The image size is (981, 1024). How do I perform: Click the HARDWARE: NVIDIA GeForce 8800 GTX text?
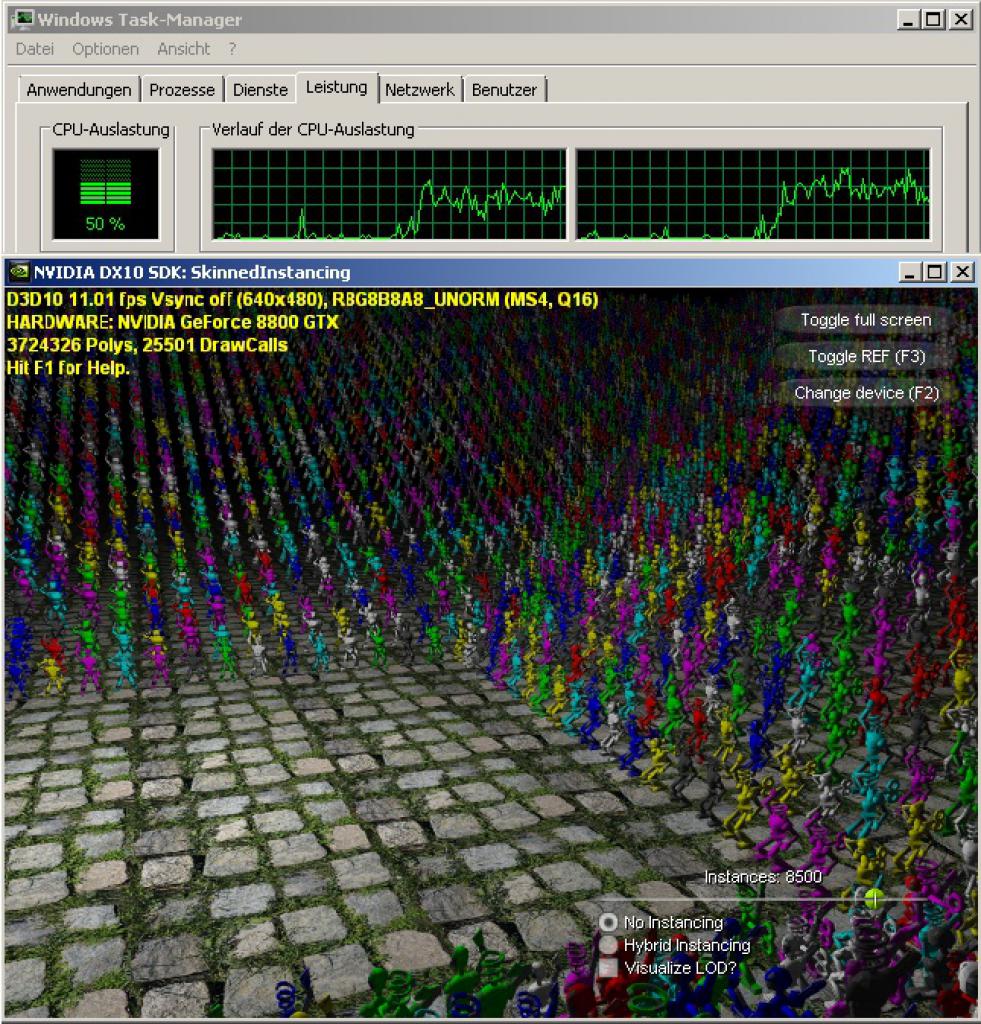pyautogui.click(x=172, y=322)
